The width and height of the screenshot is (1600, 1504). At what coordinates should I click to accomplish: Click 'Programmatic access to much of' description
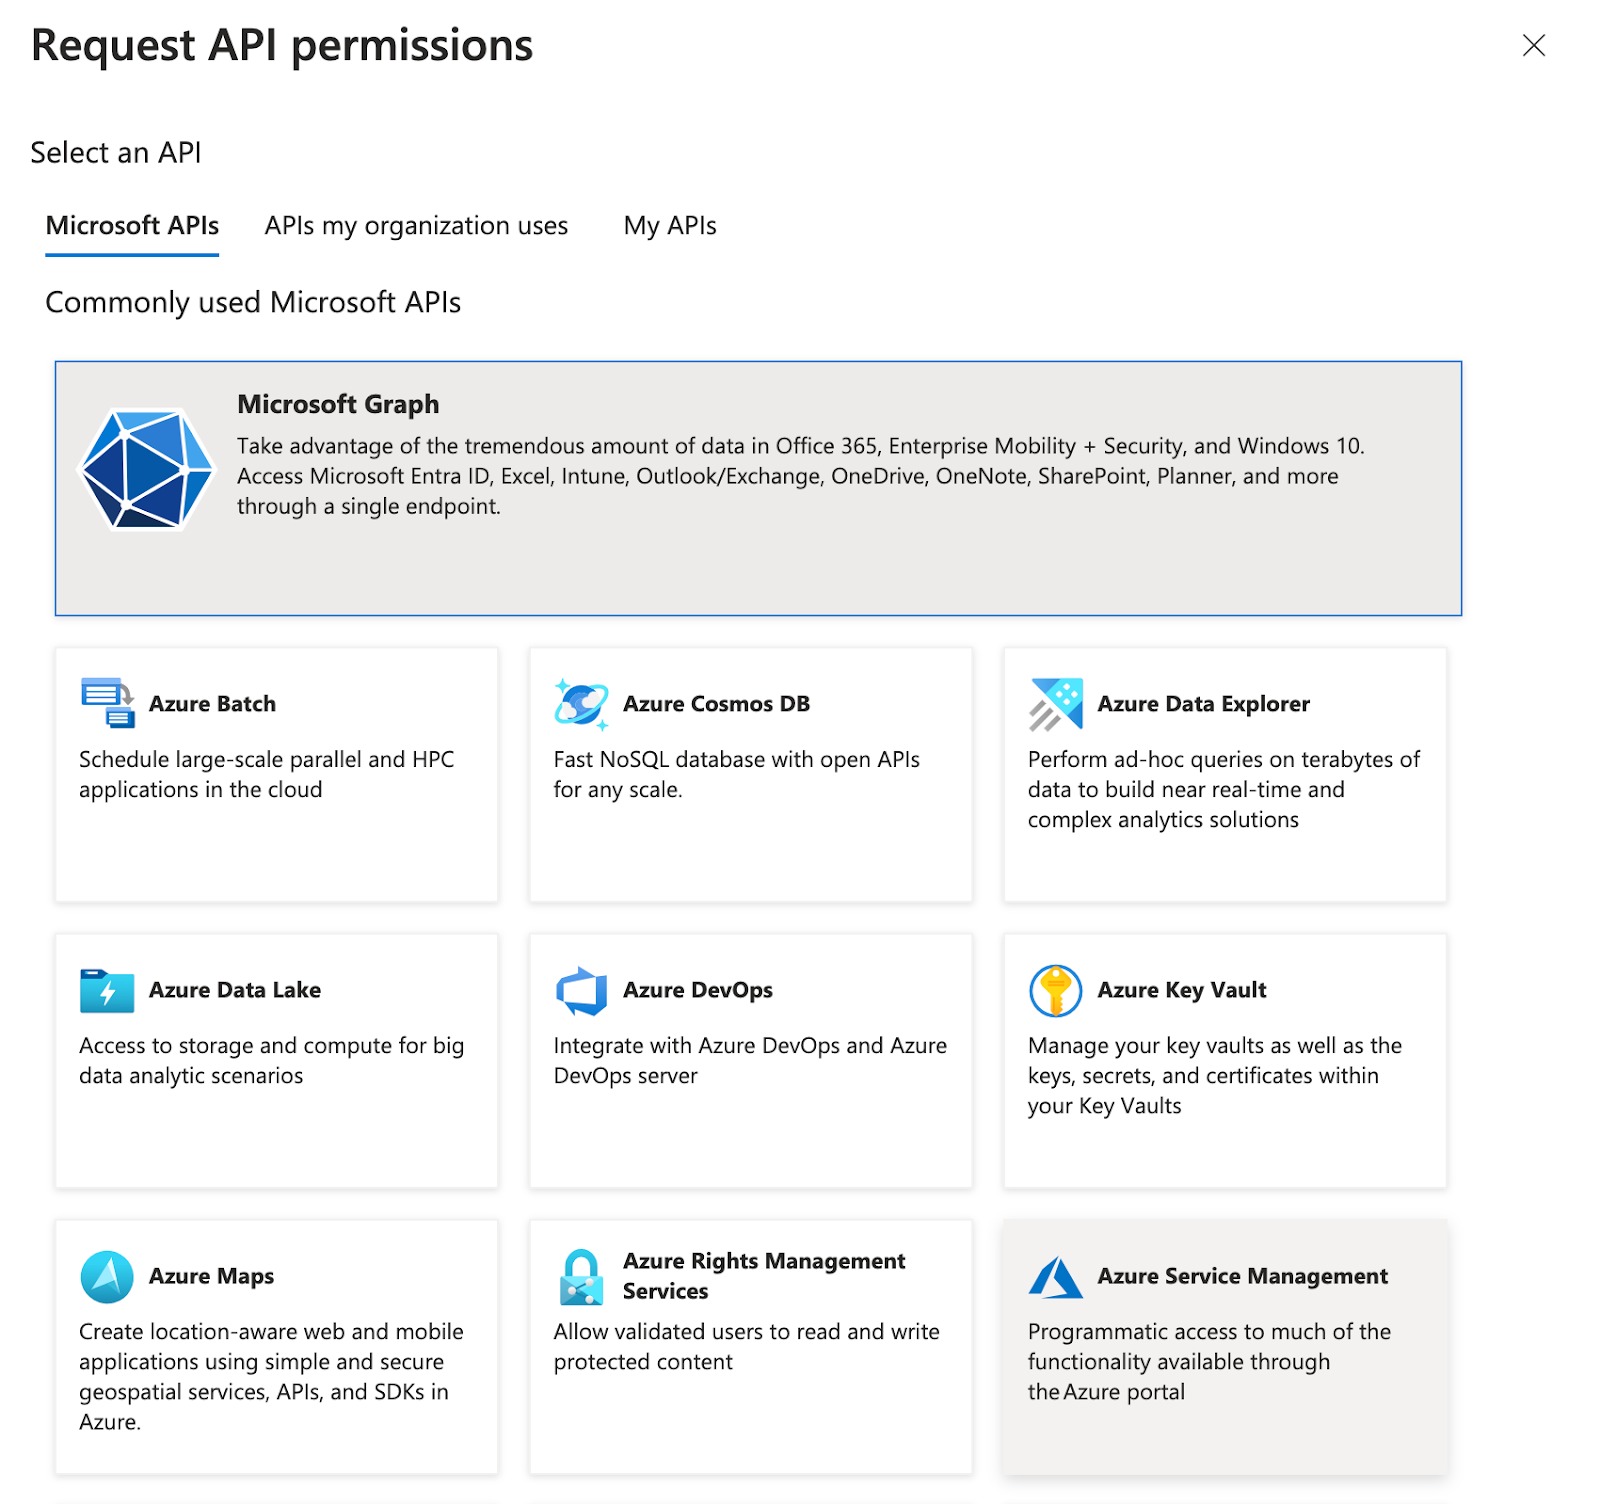1209,1361
